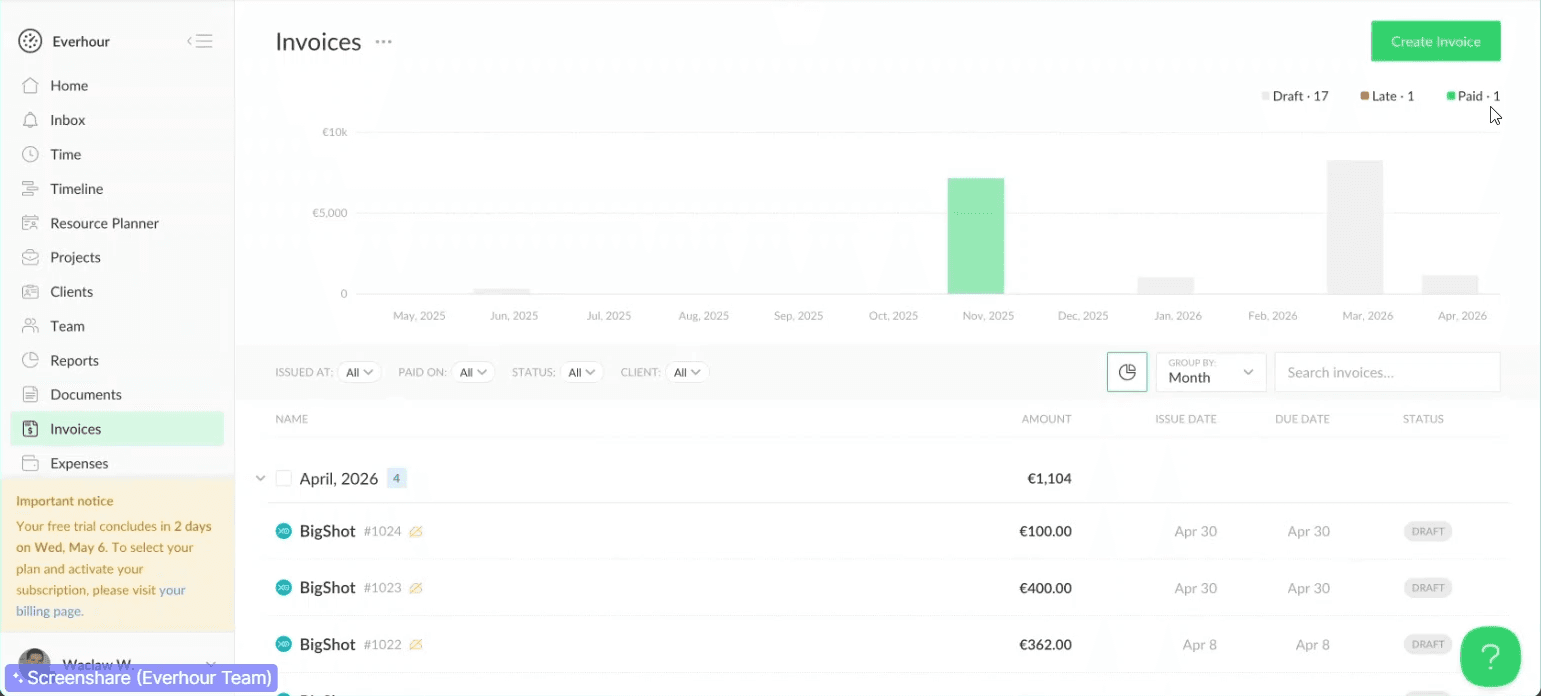Click the Invoices dollar icon
The width and height of the screenshot is (1541, 696).
[x=30, y=429]
